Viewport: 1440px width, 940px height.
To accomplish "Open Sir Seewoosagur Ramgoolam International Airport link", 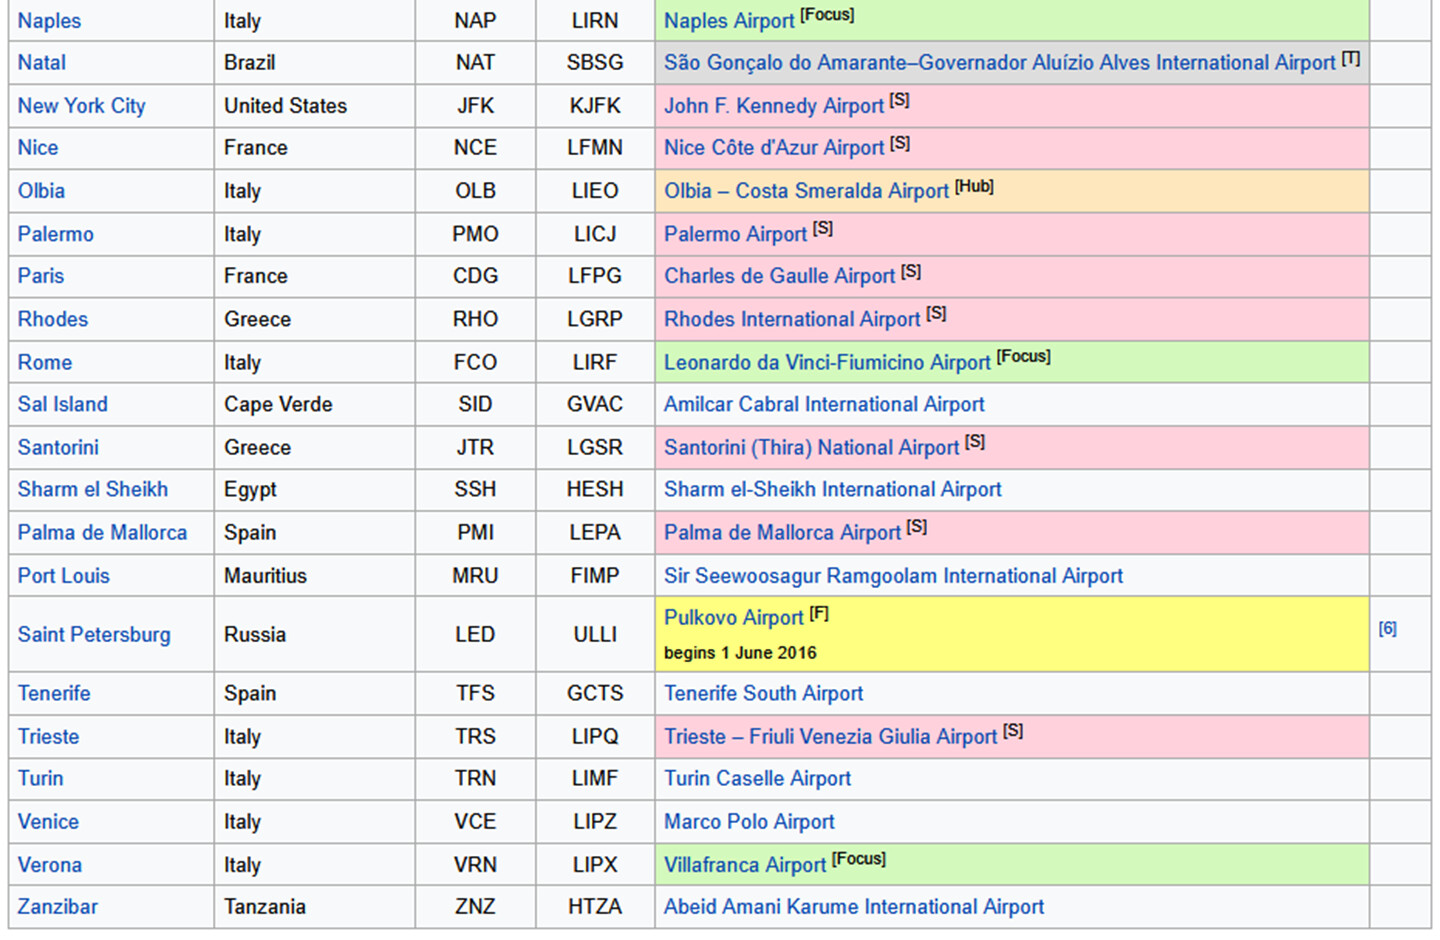I will point(892,576).
